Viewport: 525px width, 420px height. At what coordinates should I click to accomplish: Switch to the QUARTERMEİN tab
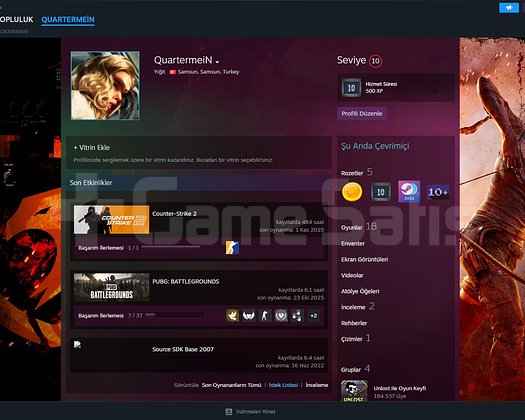point(68,19)
